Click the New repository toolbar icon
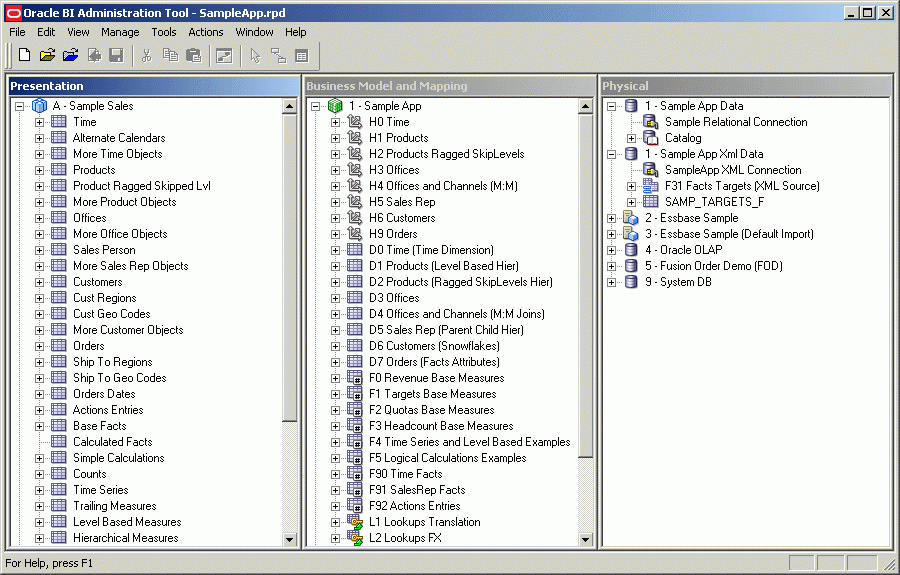This screenshot has height=575, width=900. tap(24, 55)
